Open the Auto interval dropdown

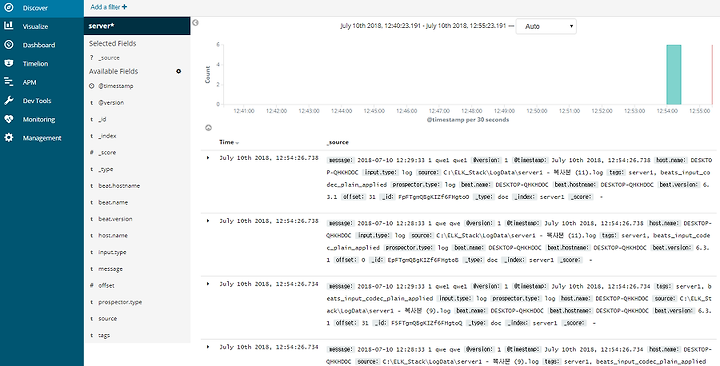tap(546, 26)
